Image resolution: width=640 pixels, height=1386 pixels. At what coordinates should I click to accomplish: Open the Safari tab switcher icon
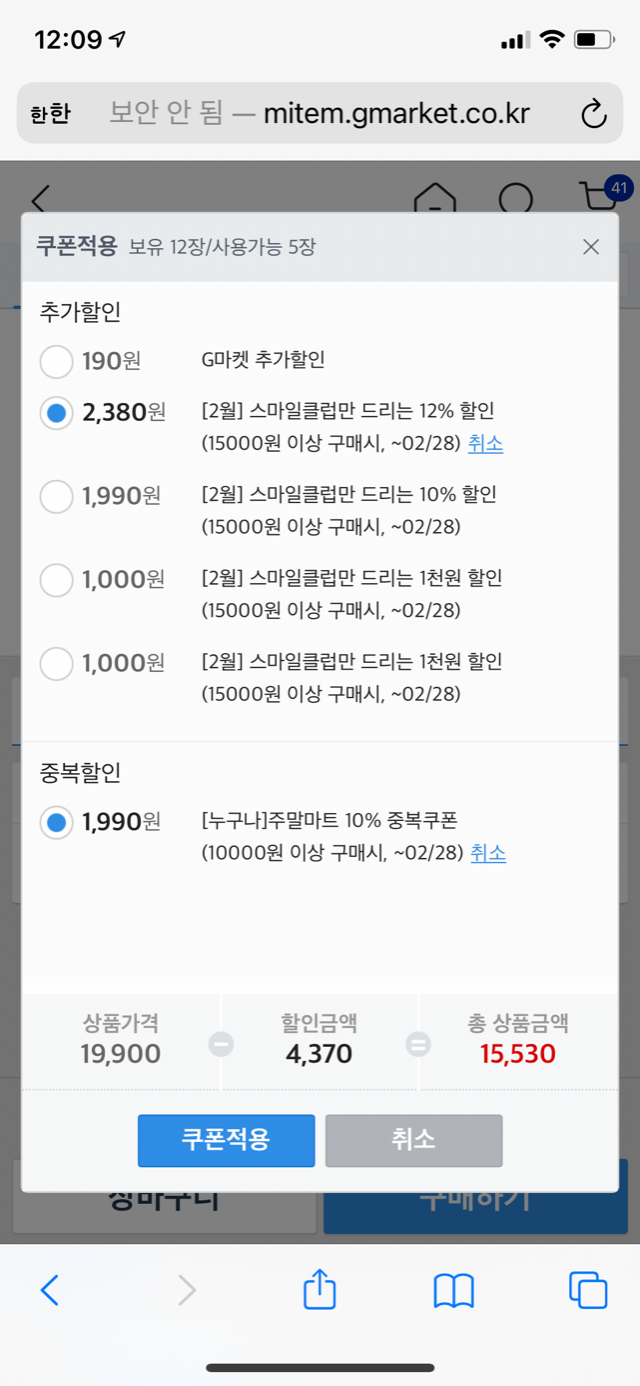click(588, 1291)
